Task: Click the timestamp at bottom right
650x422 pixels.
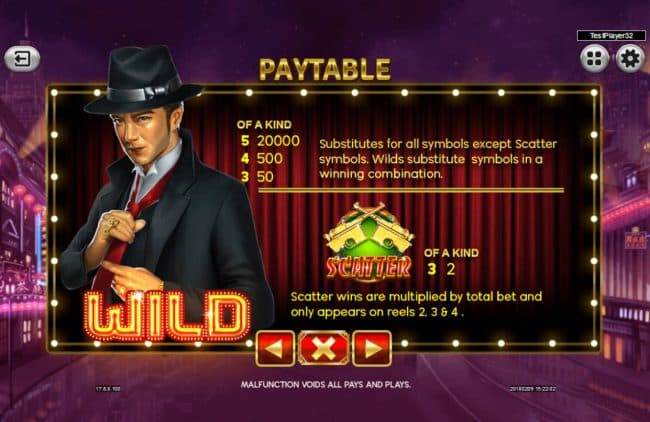Action: tap(533, 389)
